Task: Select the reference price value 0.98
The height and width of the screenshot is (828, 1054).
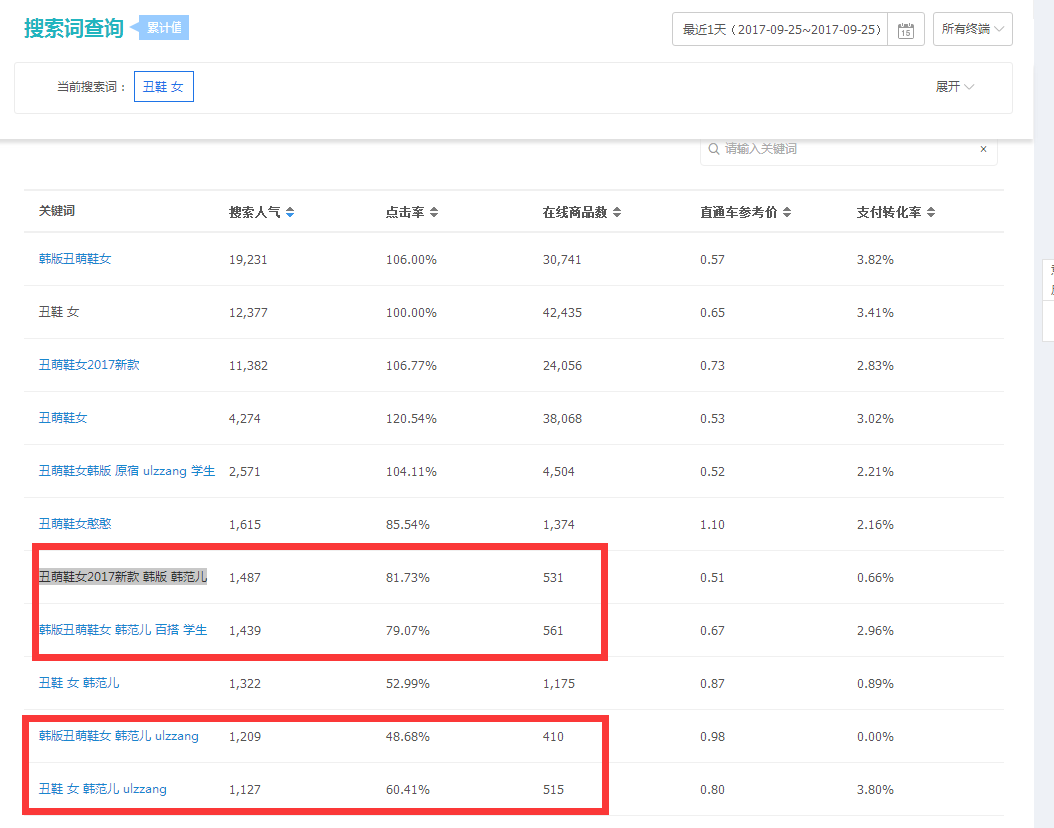Action: [713, 737]
